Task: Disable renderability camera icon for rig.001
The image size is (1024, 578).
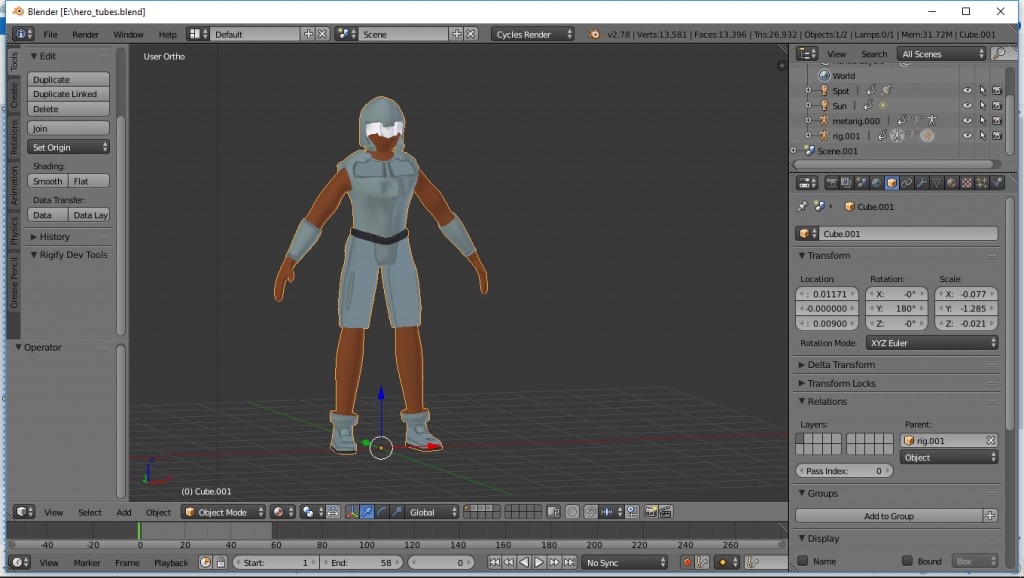Action: [x=998, y=136]
